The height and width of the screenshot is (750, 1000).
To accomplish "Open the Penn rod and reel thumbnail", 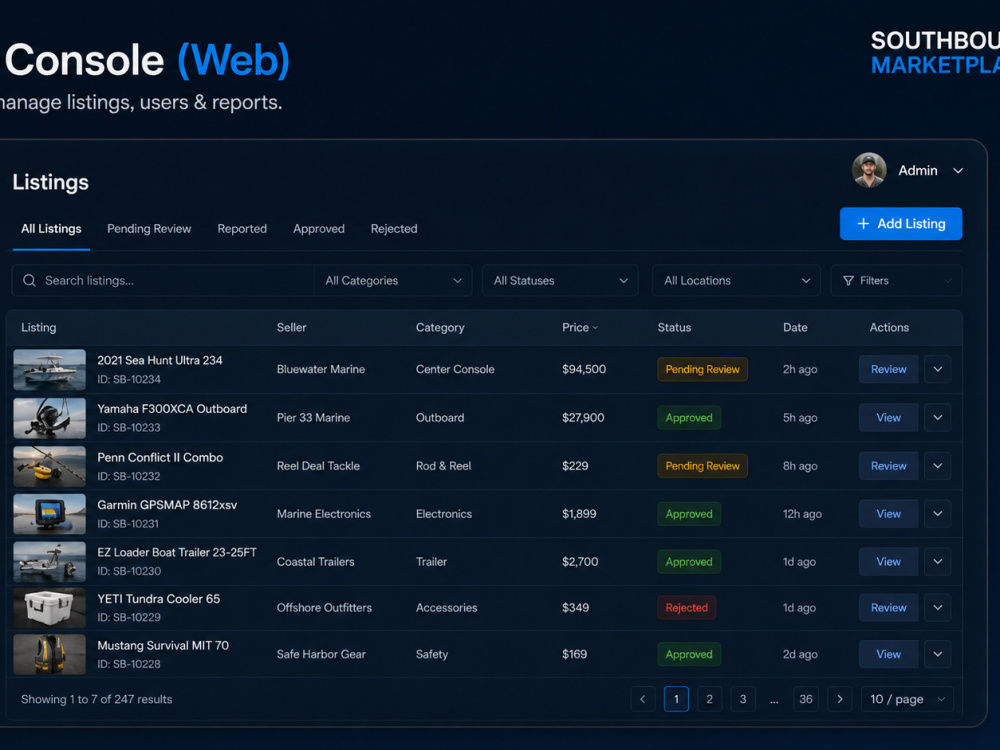I will pos(49,466).
